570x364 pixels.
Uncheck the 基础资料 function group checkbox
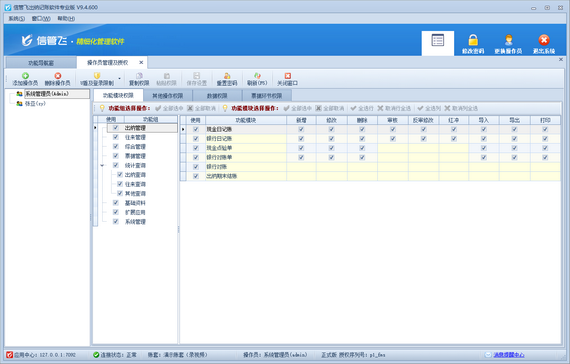116,203
